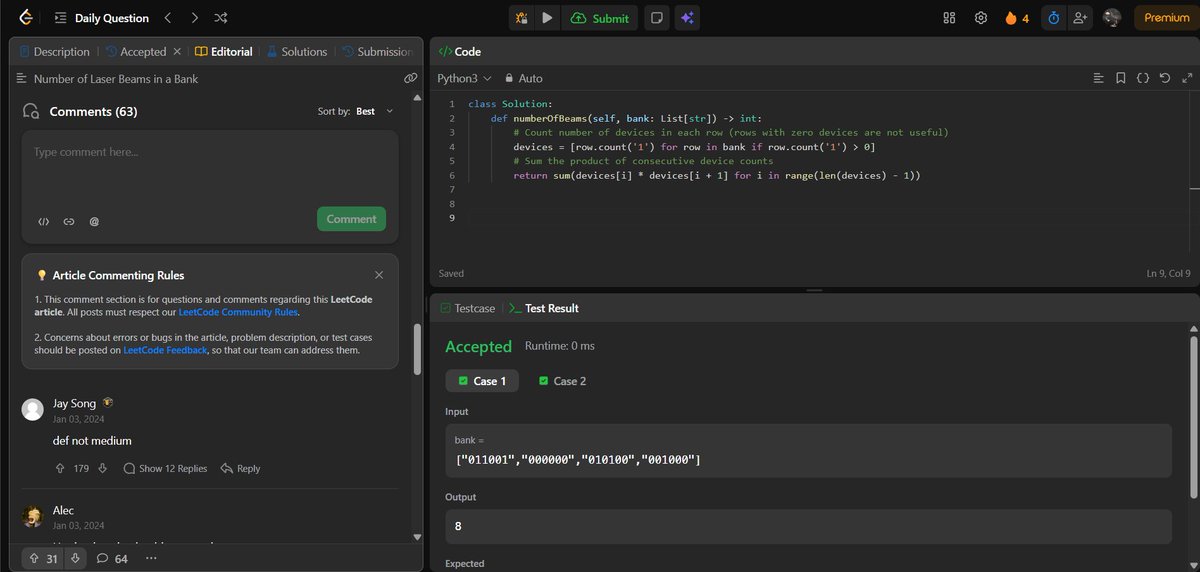Viewport: 1200px width, 572px height.
Task: Expand Show 12 Replies
Action: click(x=165, y=468)
